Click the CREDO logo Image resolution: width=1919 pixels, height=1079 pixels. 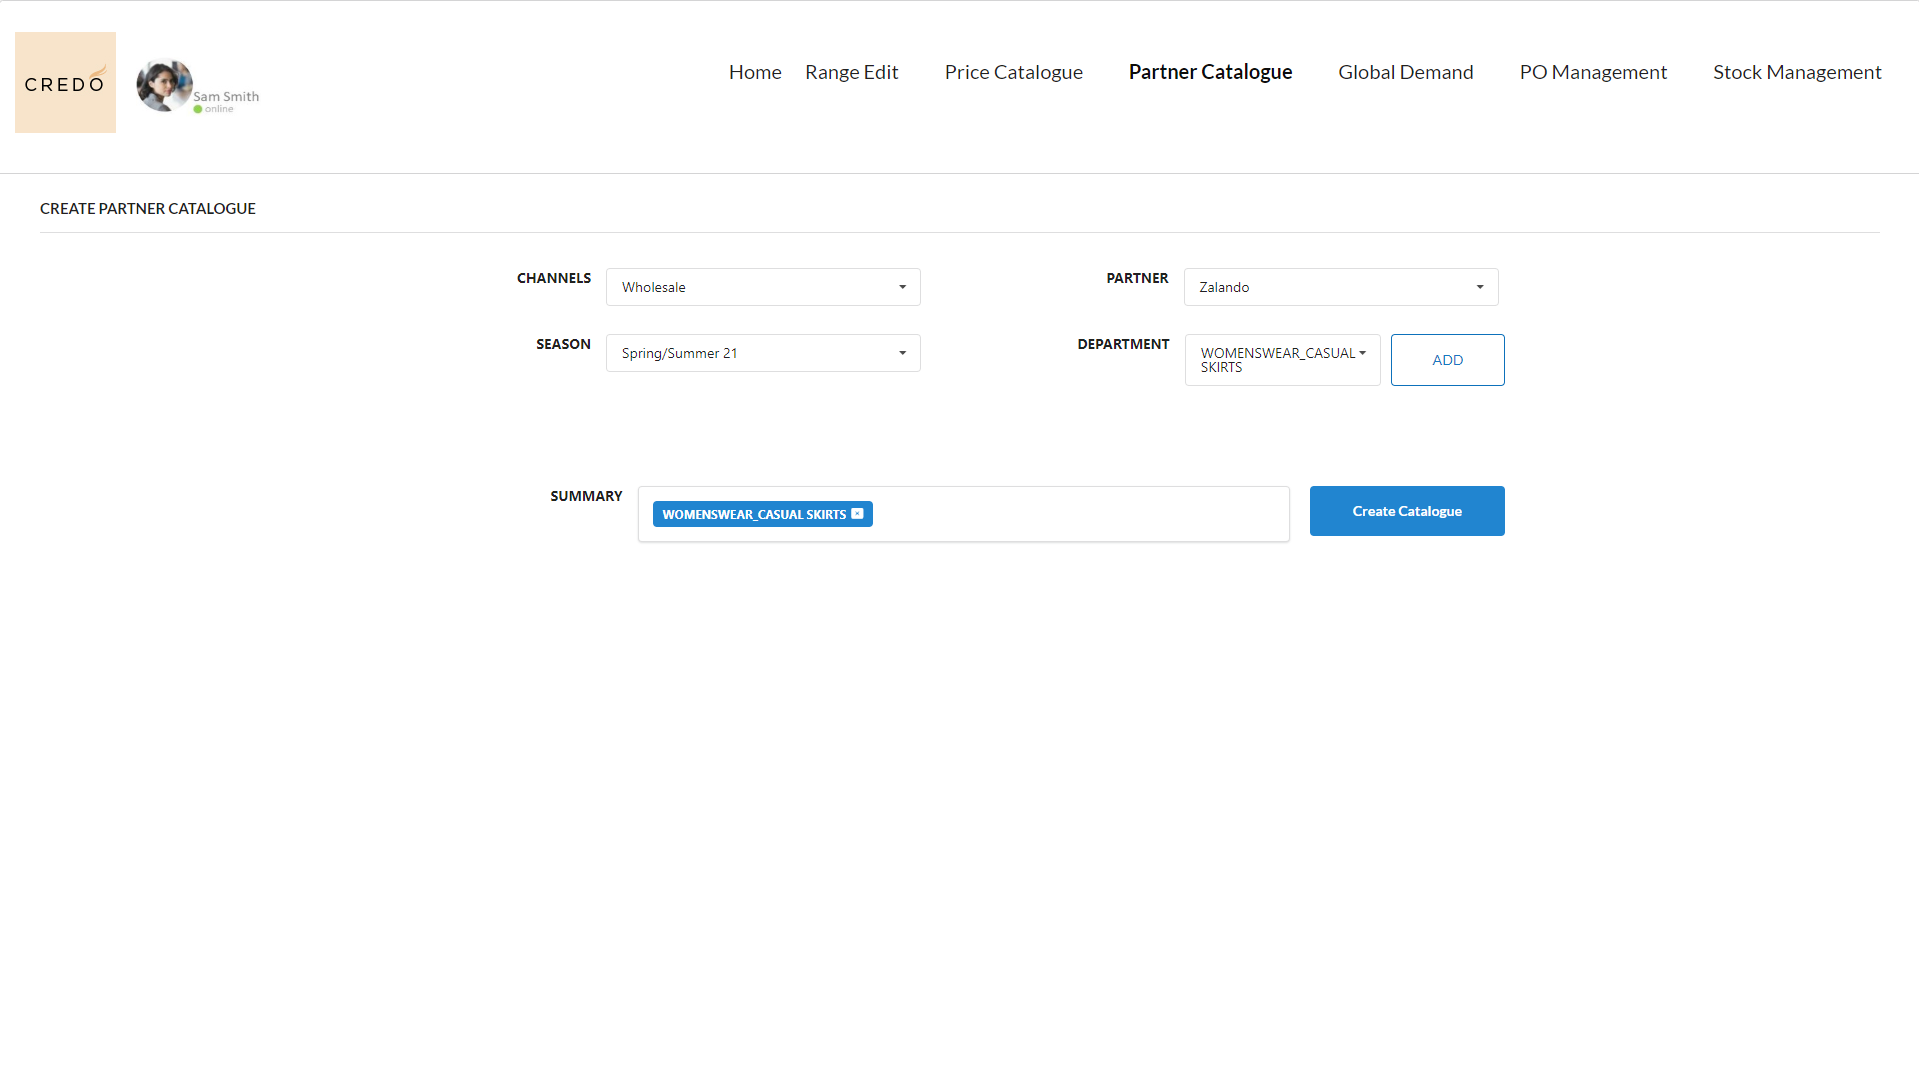65,82
